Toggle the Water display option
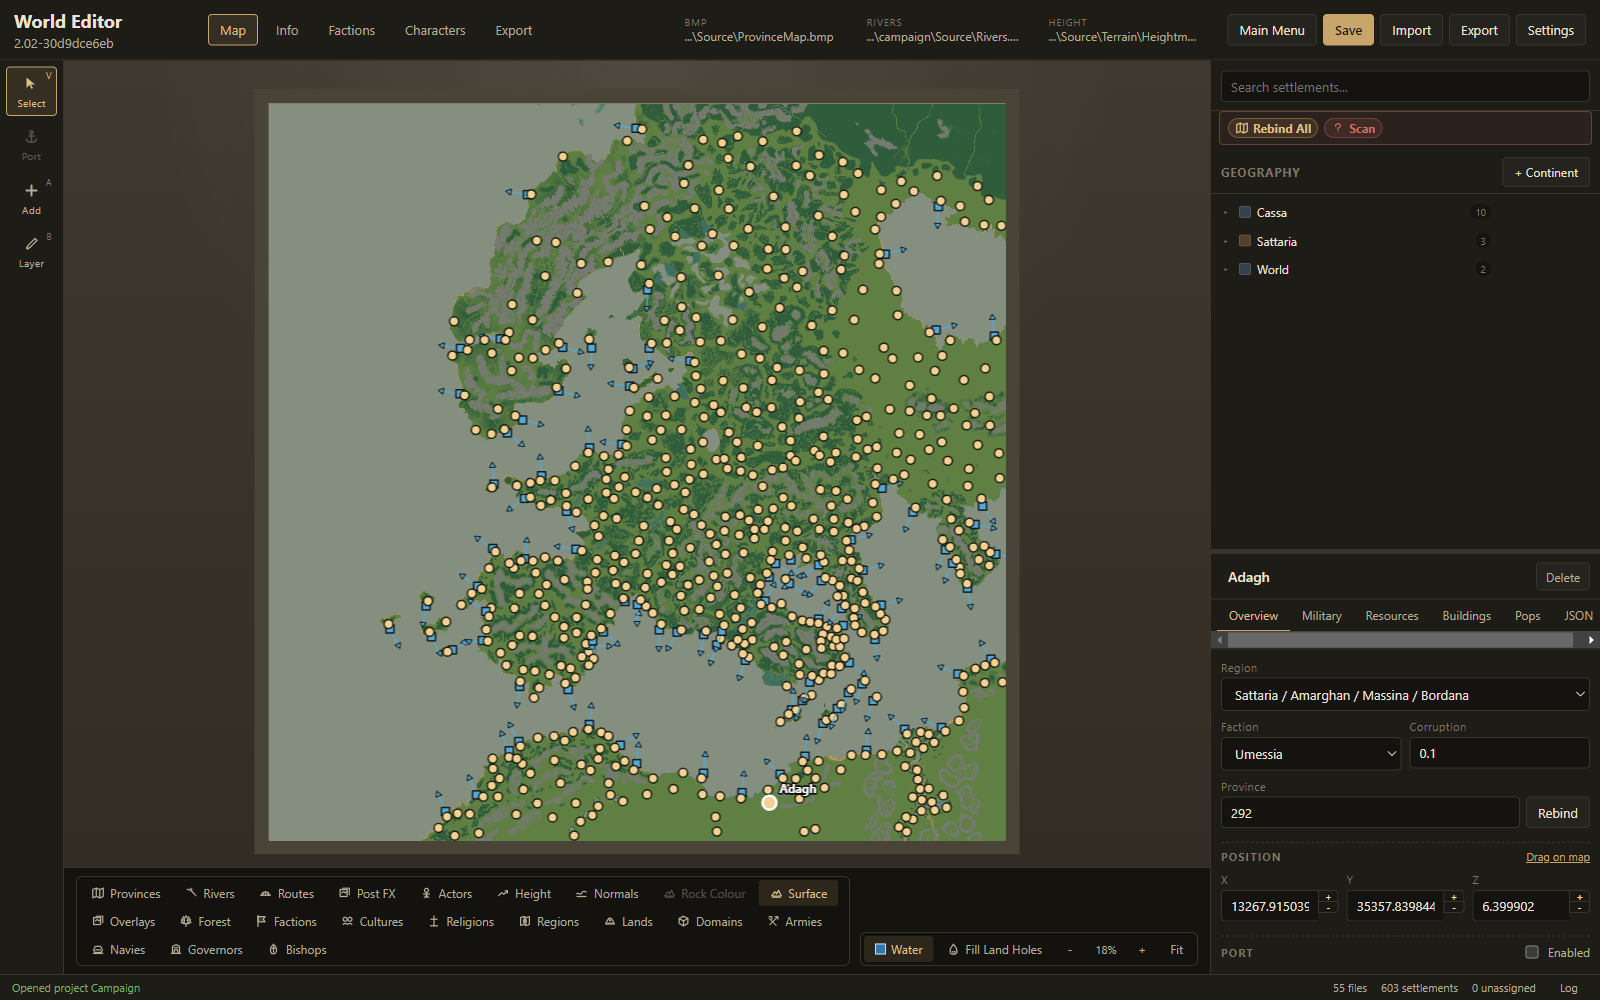The width and height of the screenshot is (1600, 1000). [898, 950]
